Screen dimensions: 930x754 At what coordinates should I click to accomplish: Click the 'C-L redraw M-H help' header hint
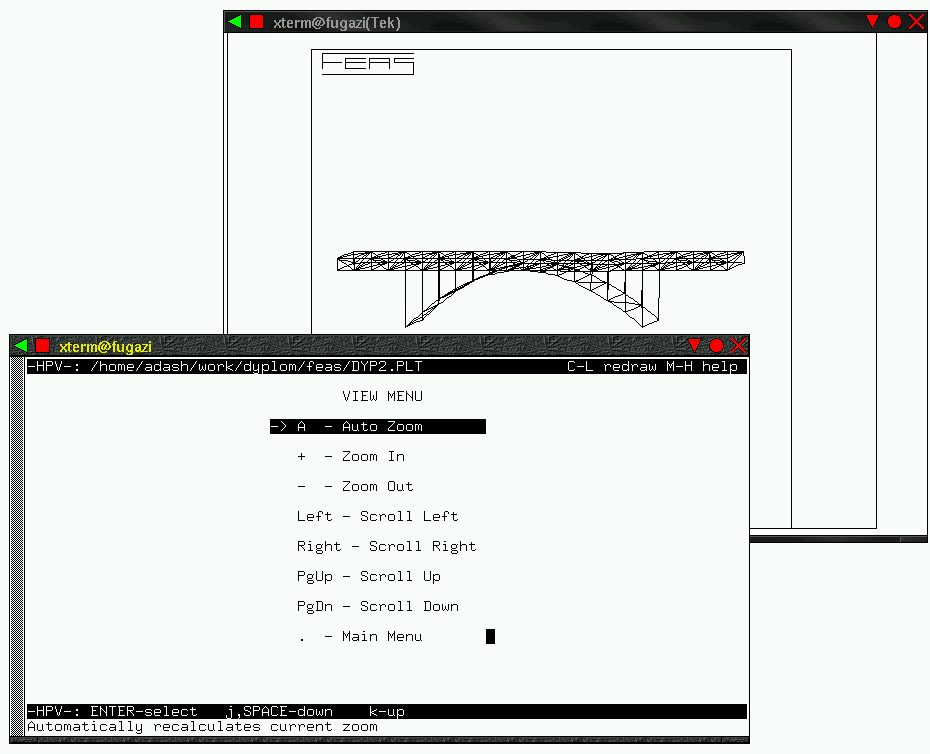652,367
